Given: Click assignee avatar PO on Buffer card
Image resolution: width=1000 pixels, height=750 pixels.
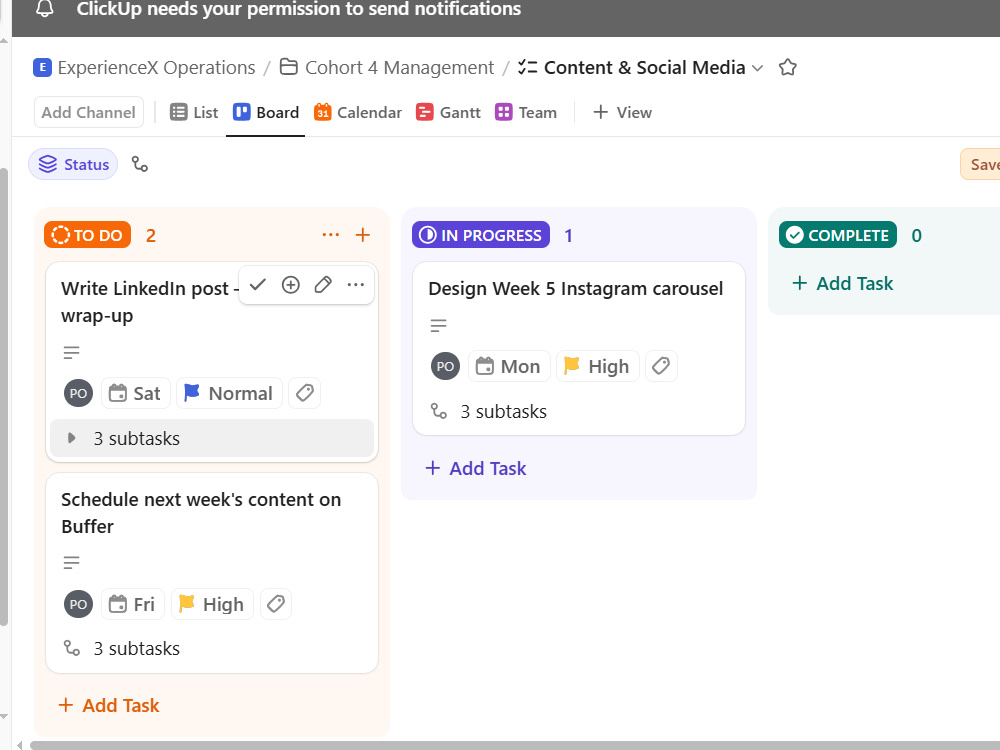Looking at the screenshot, I should point(78,604).
